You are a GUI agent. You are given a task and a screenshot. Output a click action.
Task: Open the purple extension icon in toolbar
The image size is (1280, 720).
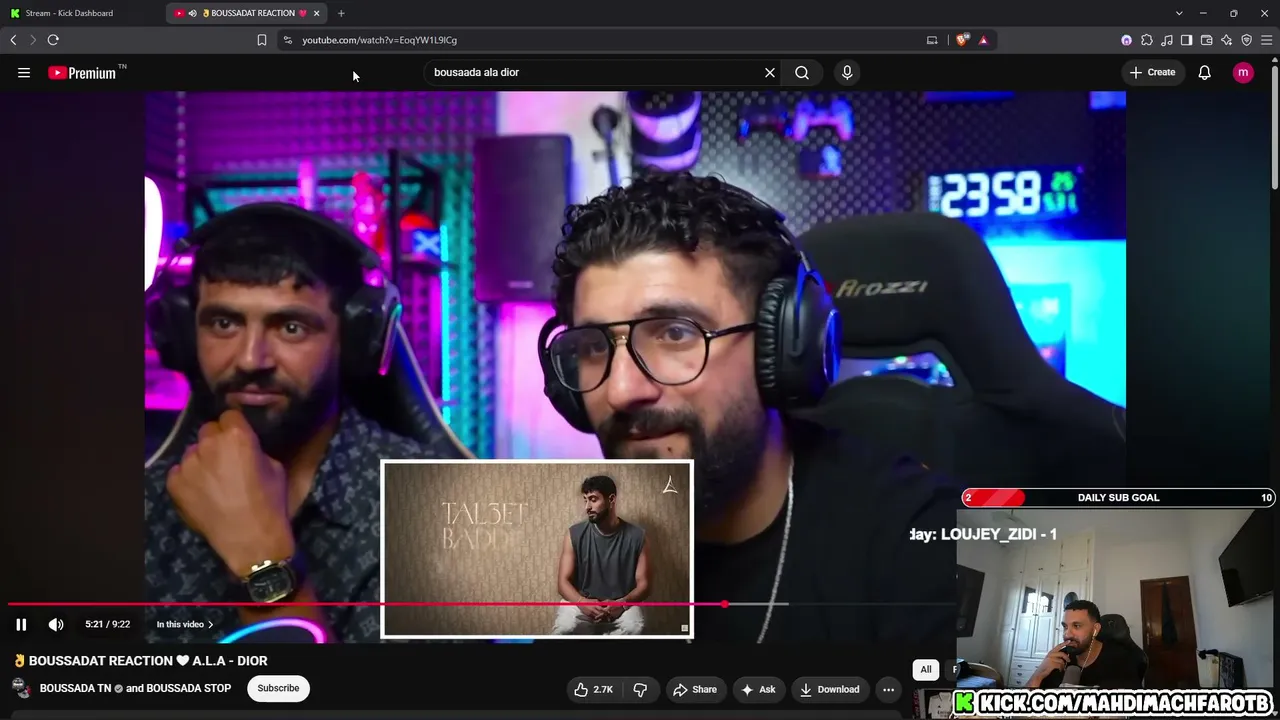(1127, 40)
